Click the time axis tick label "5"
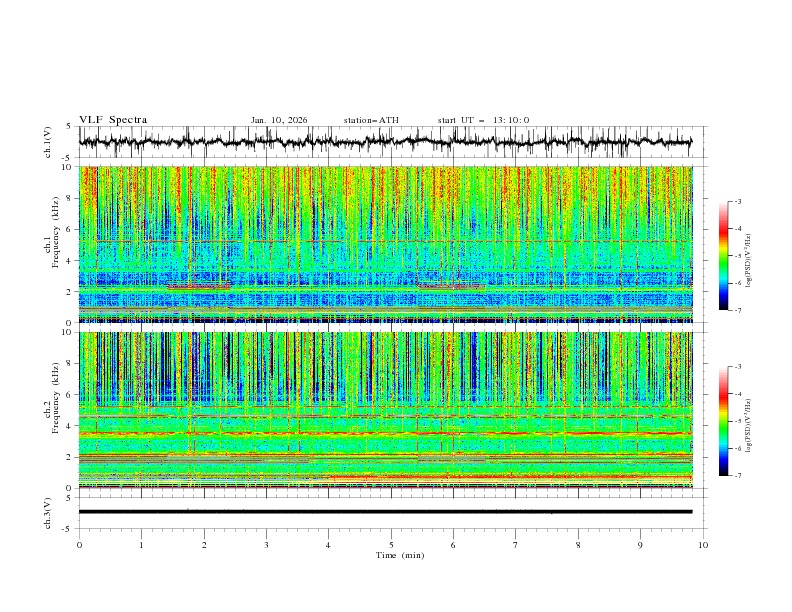Image resolution: width=792 pixels, height=612 pixels. point(391,545)
